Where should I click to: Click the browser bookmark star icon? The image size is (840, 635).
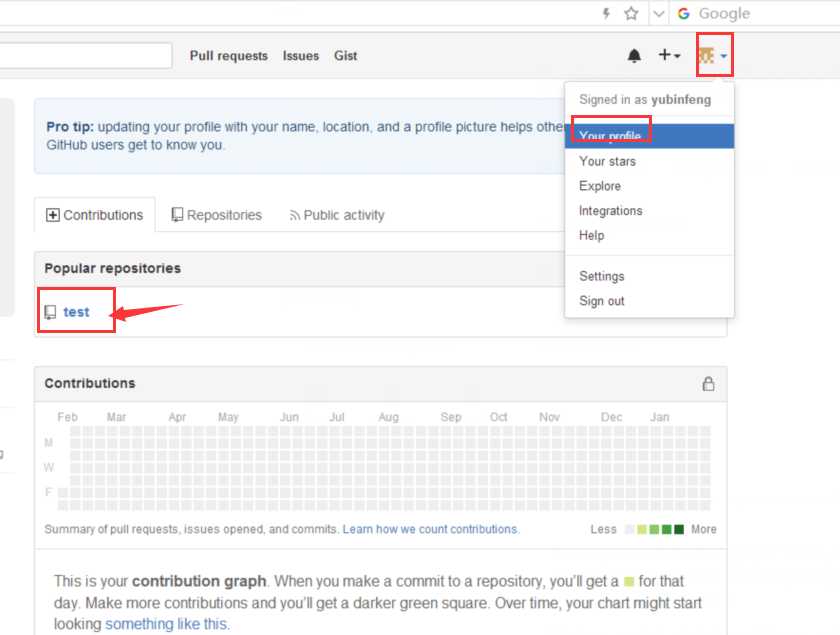pyautogui.click(x=632, y=13)
